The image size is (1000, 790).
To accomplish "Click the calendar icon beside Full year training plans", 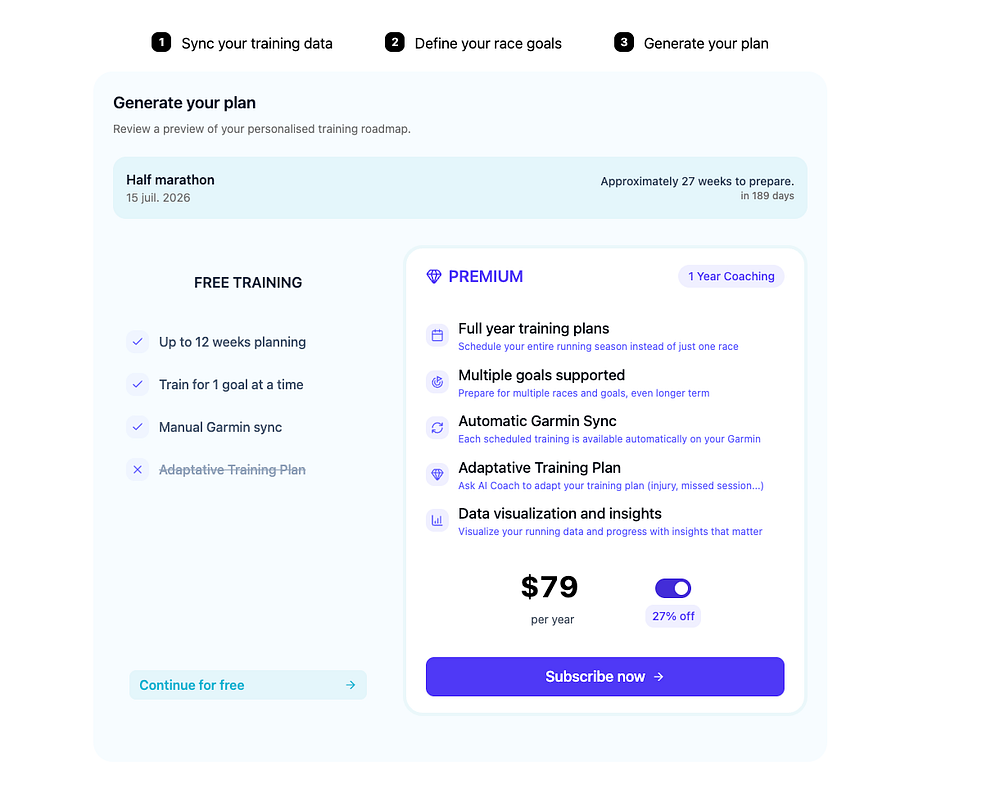I will 437,335.
